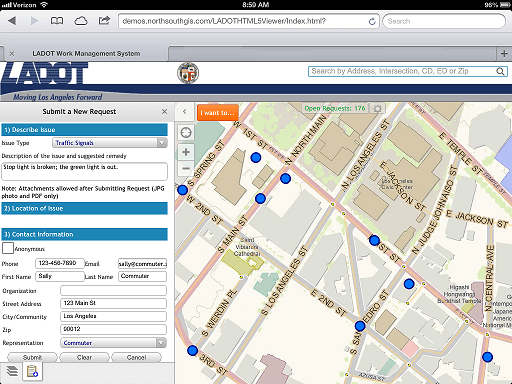
Task: Open iCloud tabs cloud icon
Action: (81, 21)
